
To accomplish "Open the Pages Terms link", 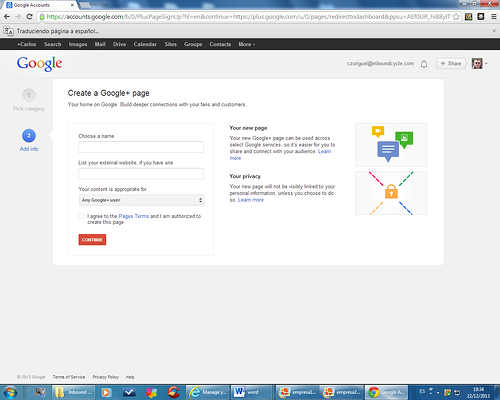I will click(134, 216).
